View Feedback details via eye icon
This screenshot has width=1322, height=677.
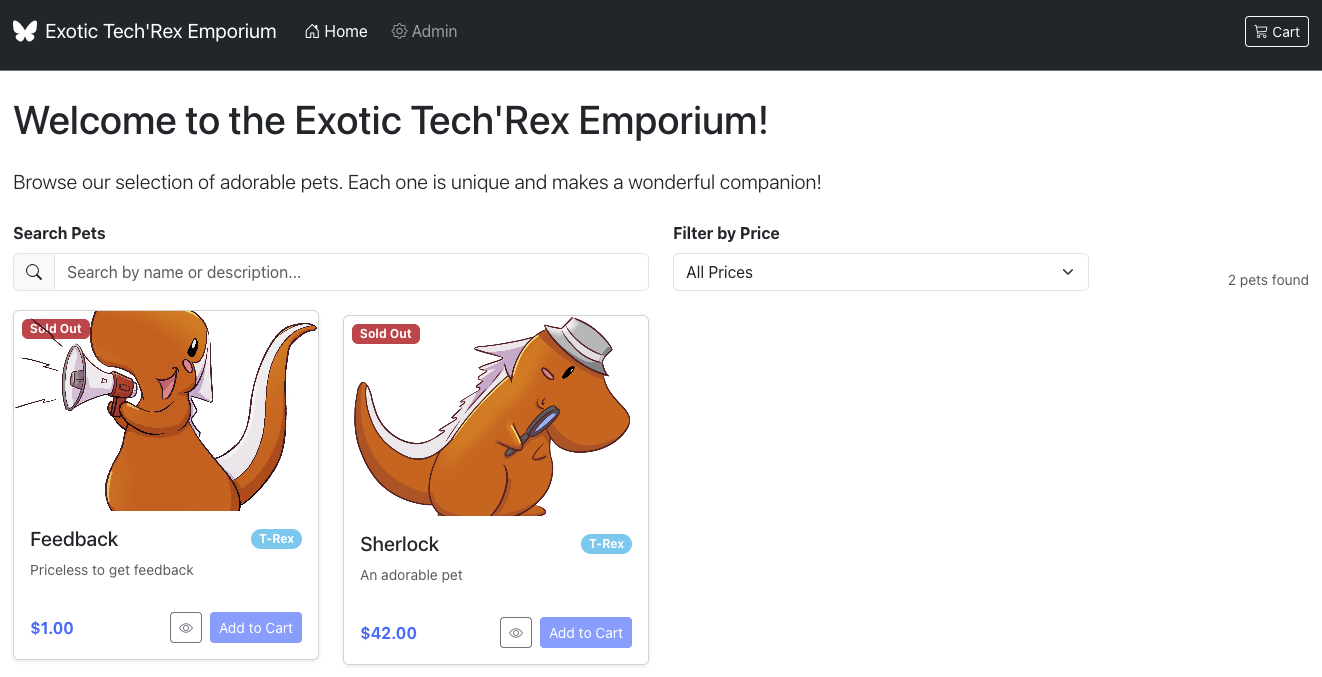tap(186, 628)
